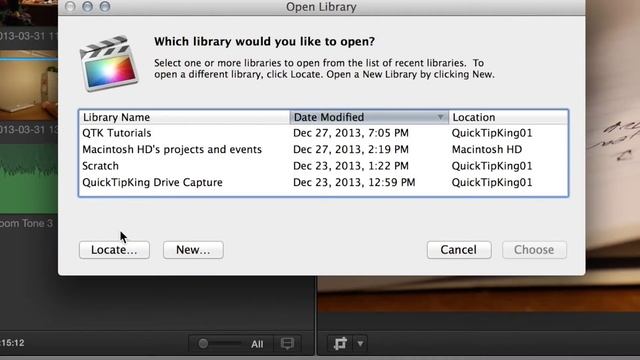Select the QTK Tutorials library row
The image size is (640, 360).
[323, 133]
